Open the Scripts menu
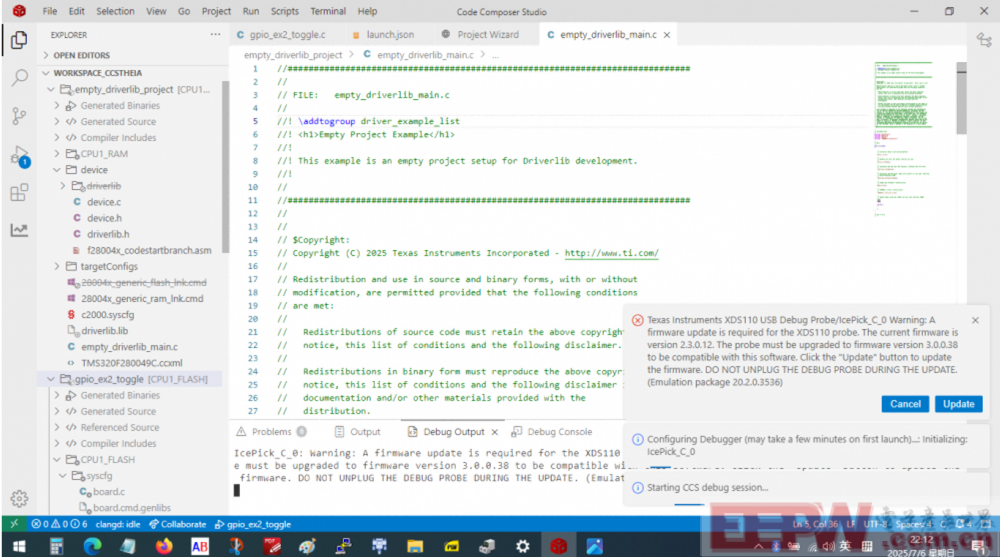This screenshot has height=557, width=1000. coord(284,11)
